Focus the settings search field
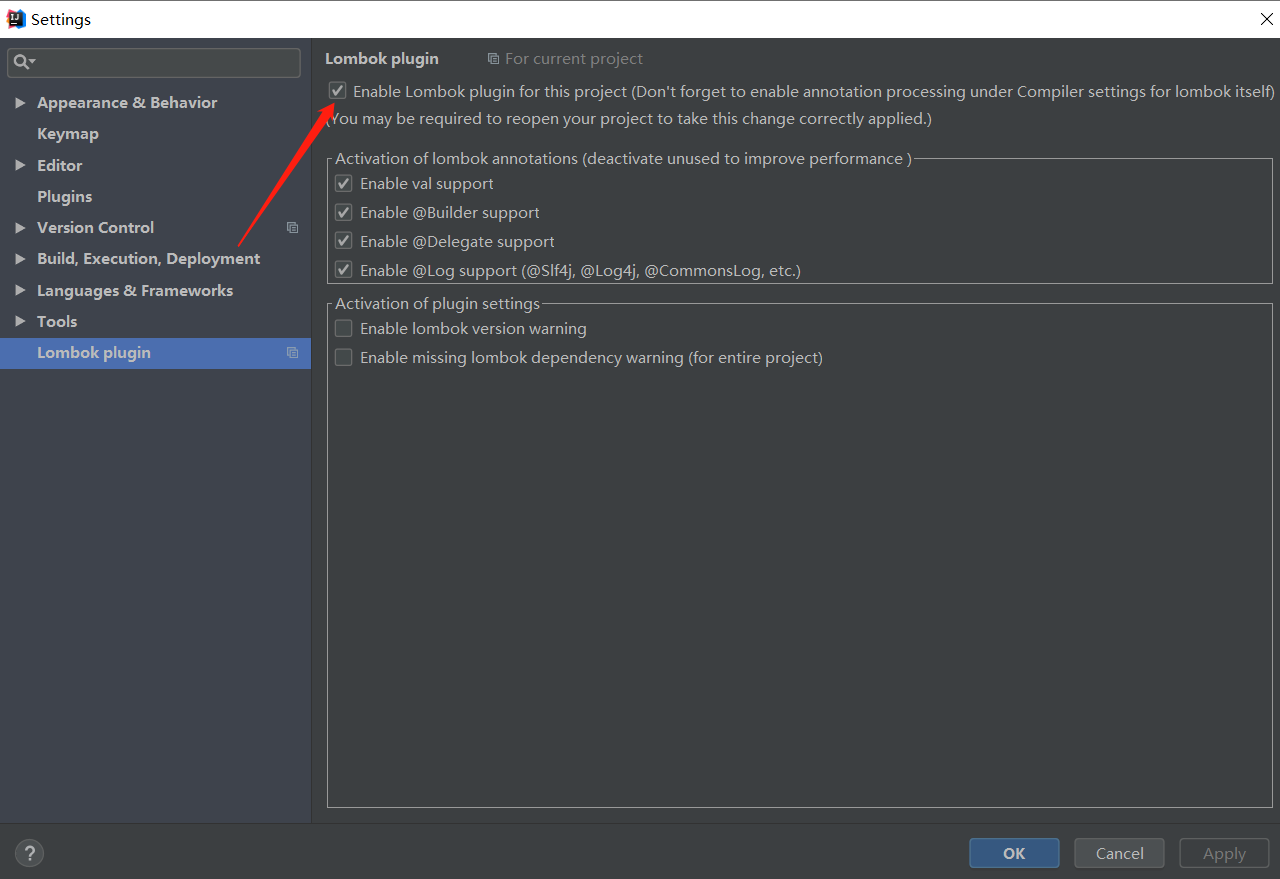 pyautogui.click(x=154, y=63)
